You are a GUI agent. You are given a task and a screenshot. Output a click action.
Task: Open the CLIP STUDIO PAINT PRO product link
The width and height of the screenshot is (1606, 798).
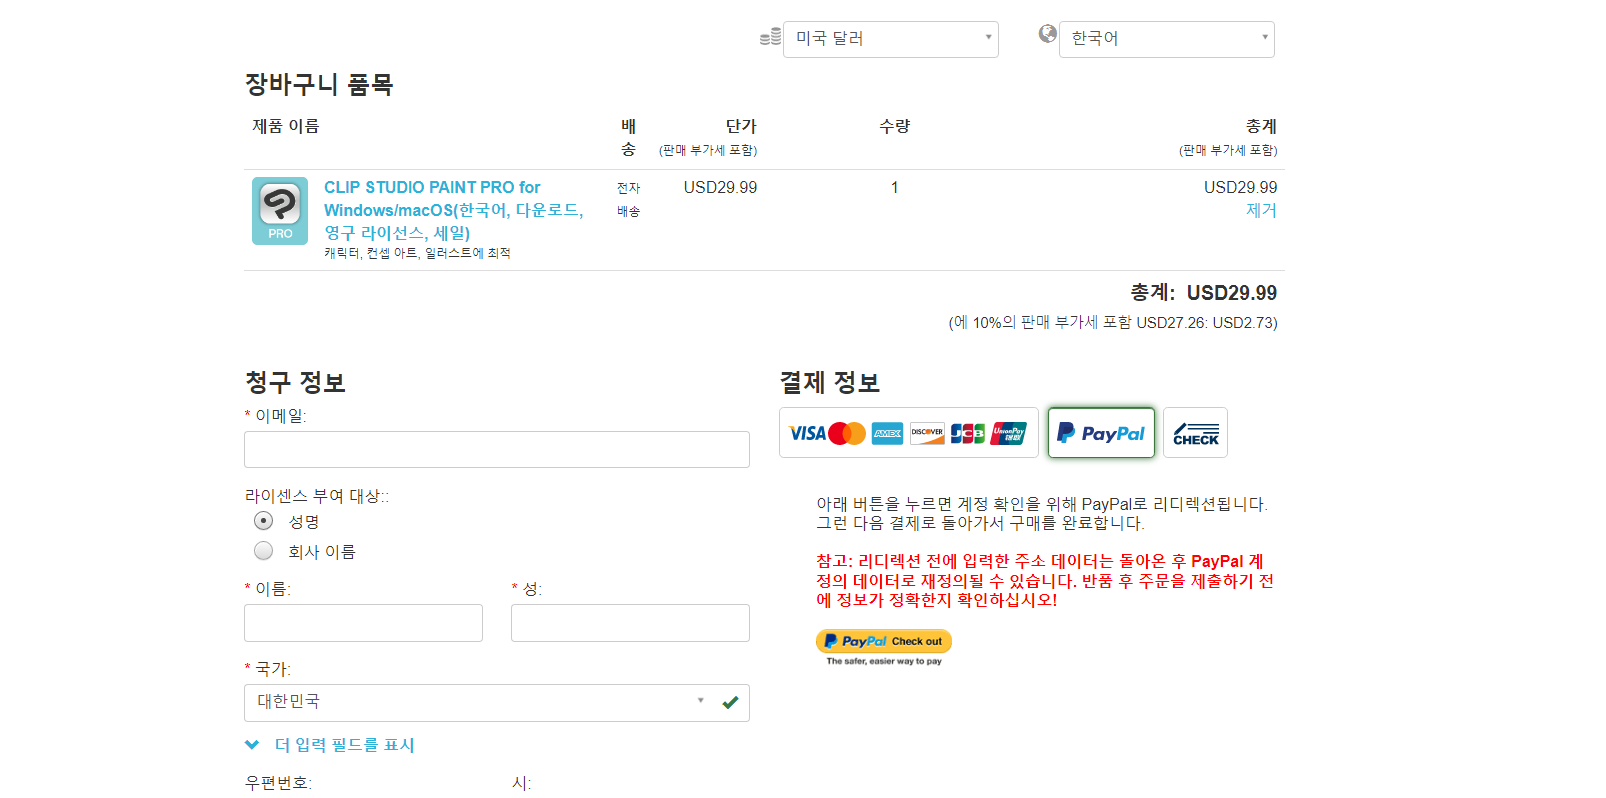pos(453,210)
